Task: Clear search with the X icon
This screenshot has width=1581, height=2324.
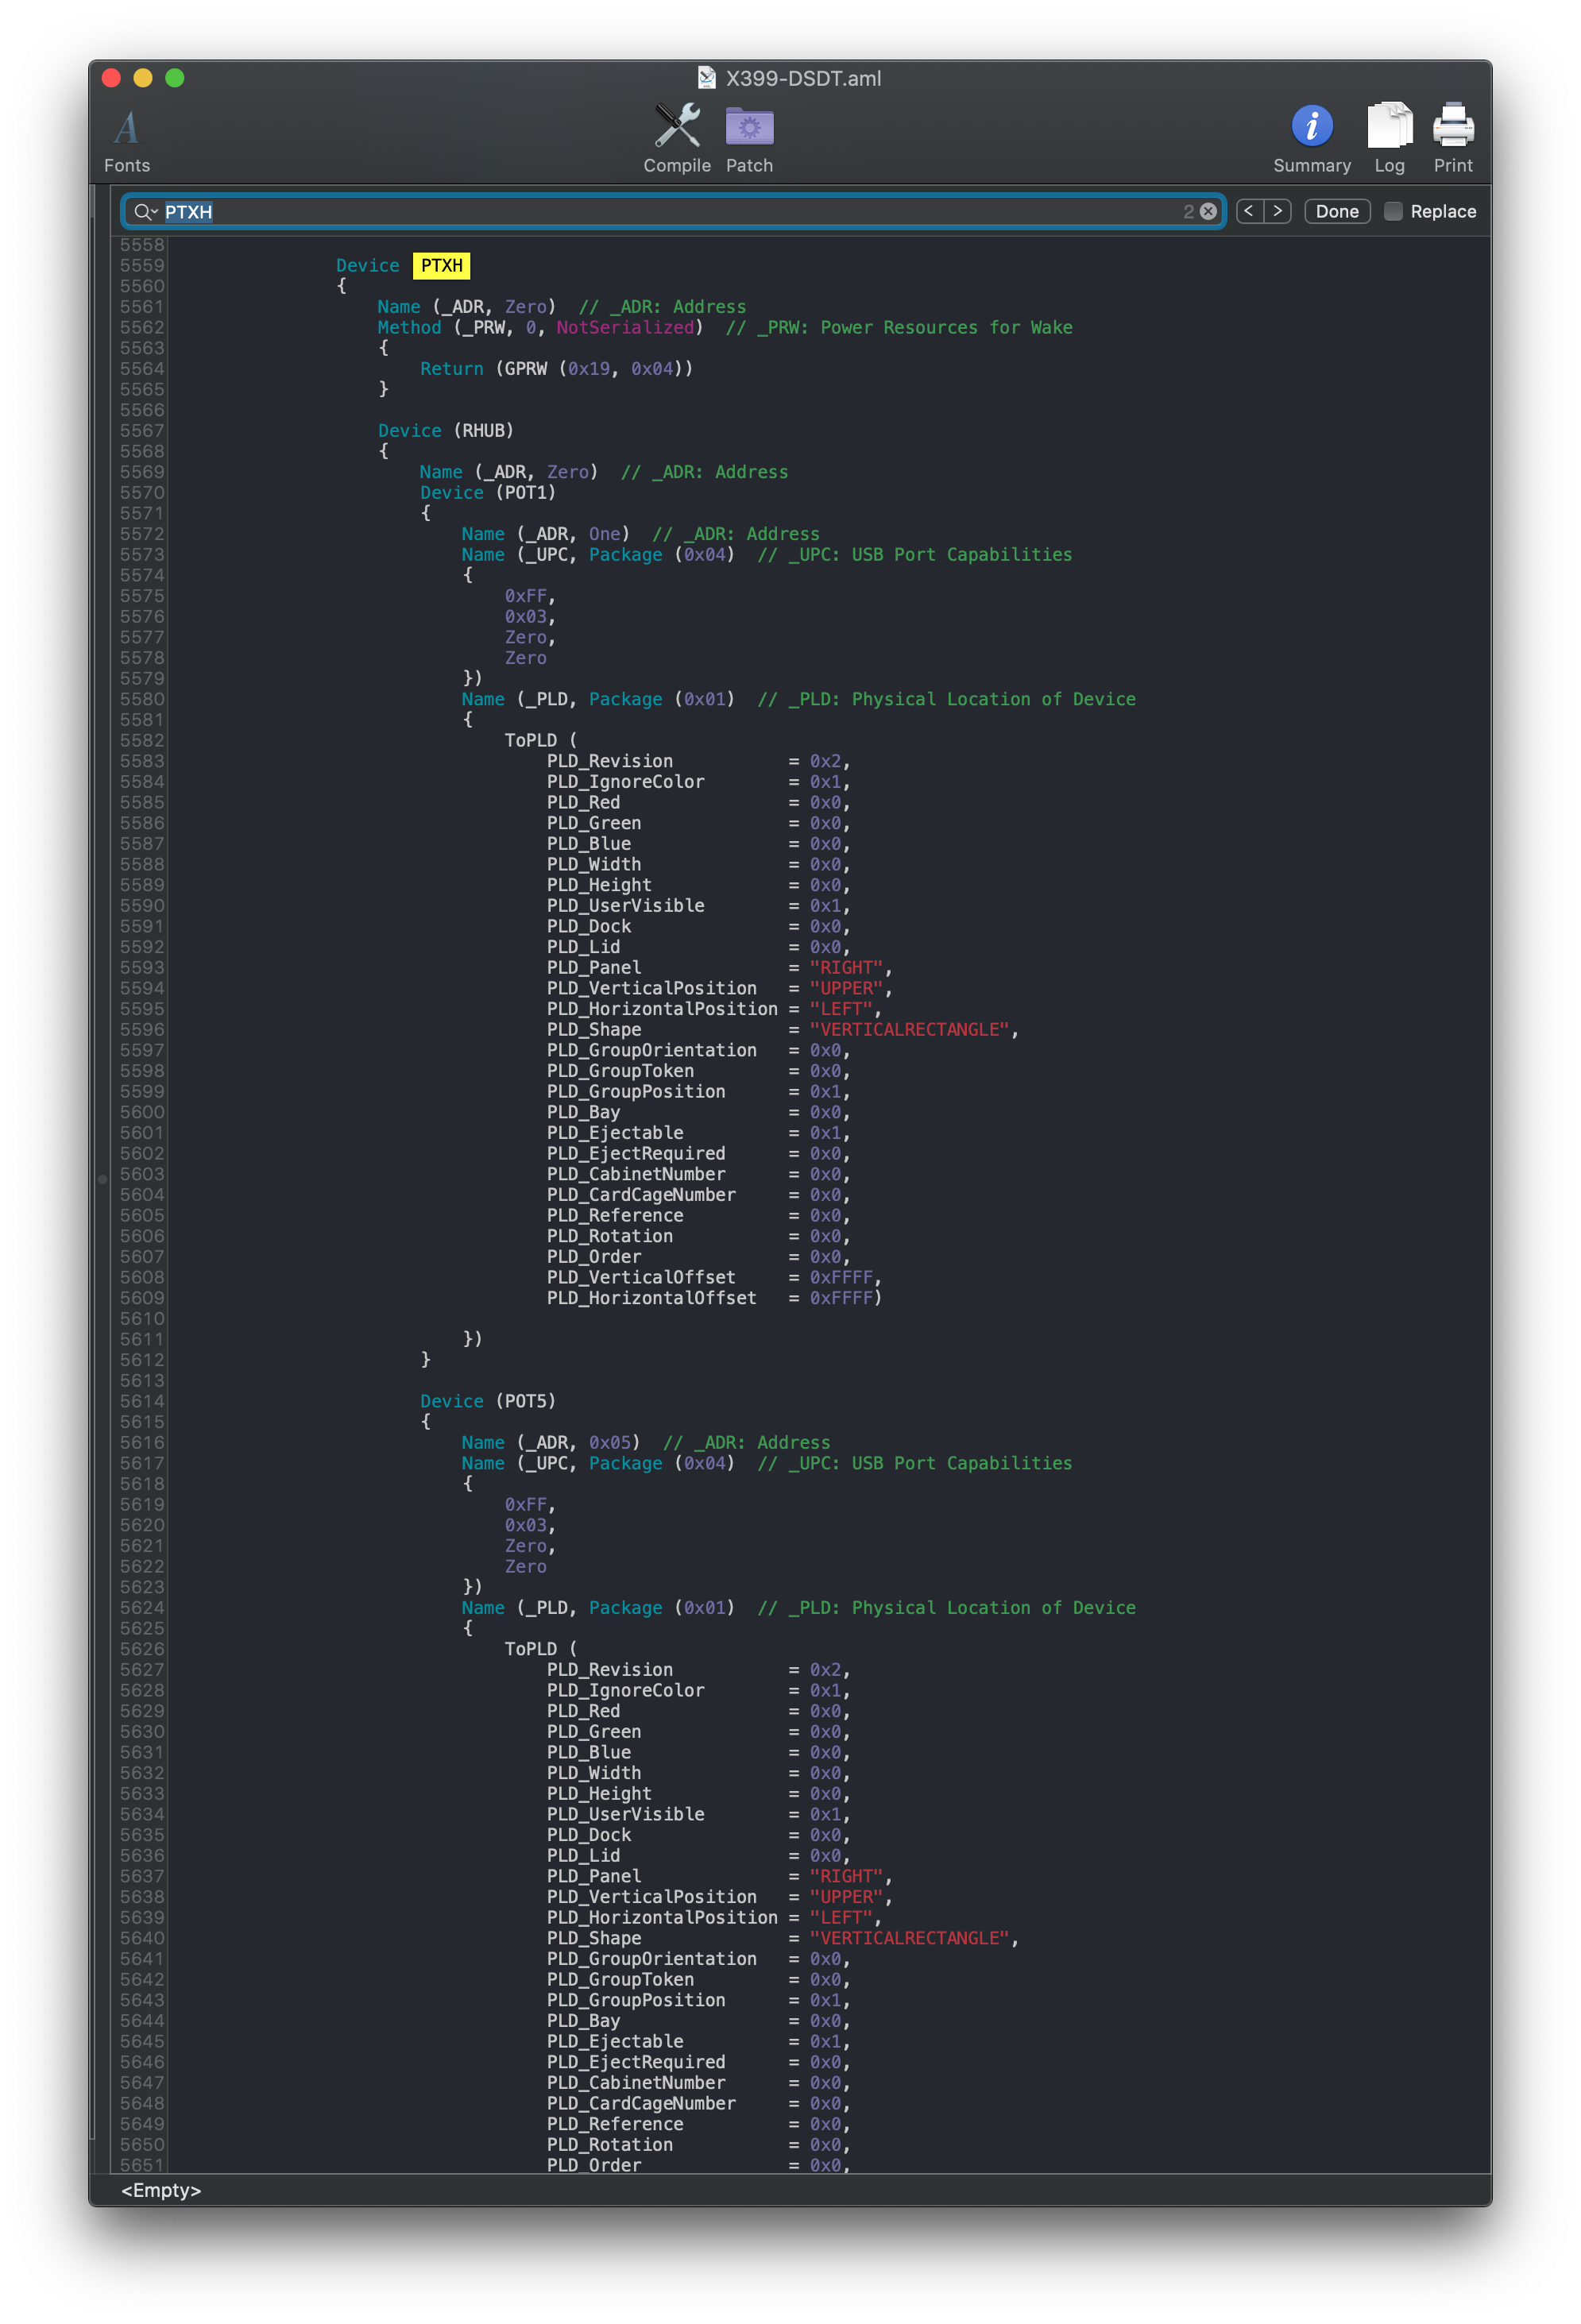Action: pos(1208,211)
